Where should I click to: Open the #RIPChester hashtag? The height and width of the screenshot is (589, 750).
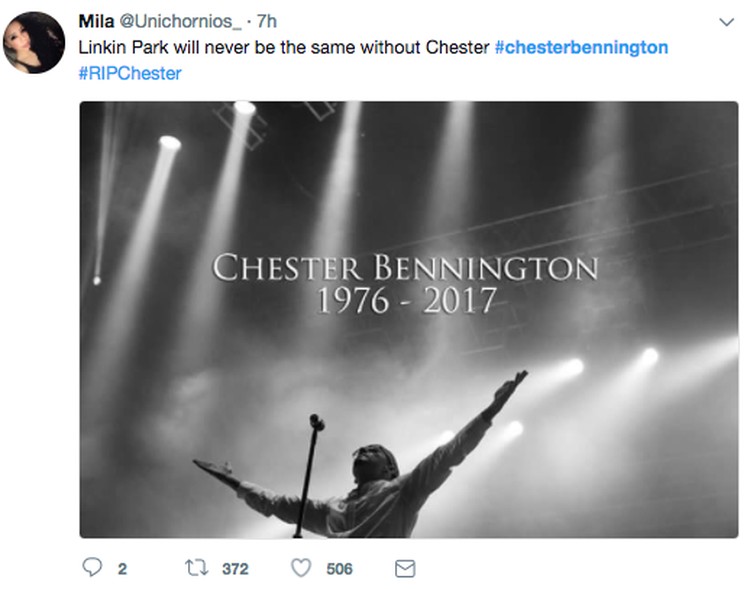[130, 73]
